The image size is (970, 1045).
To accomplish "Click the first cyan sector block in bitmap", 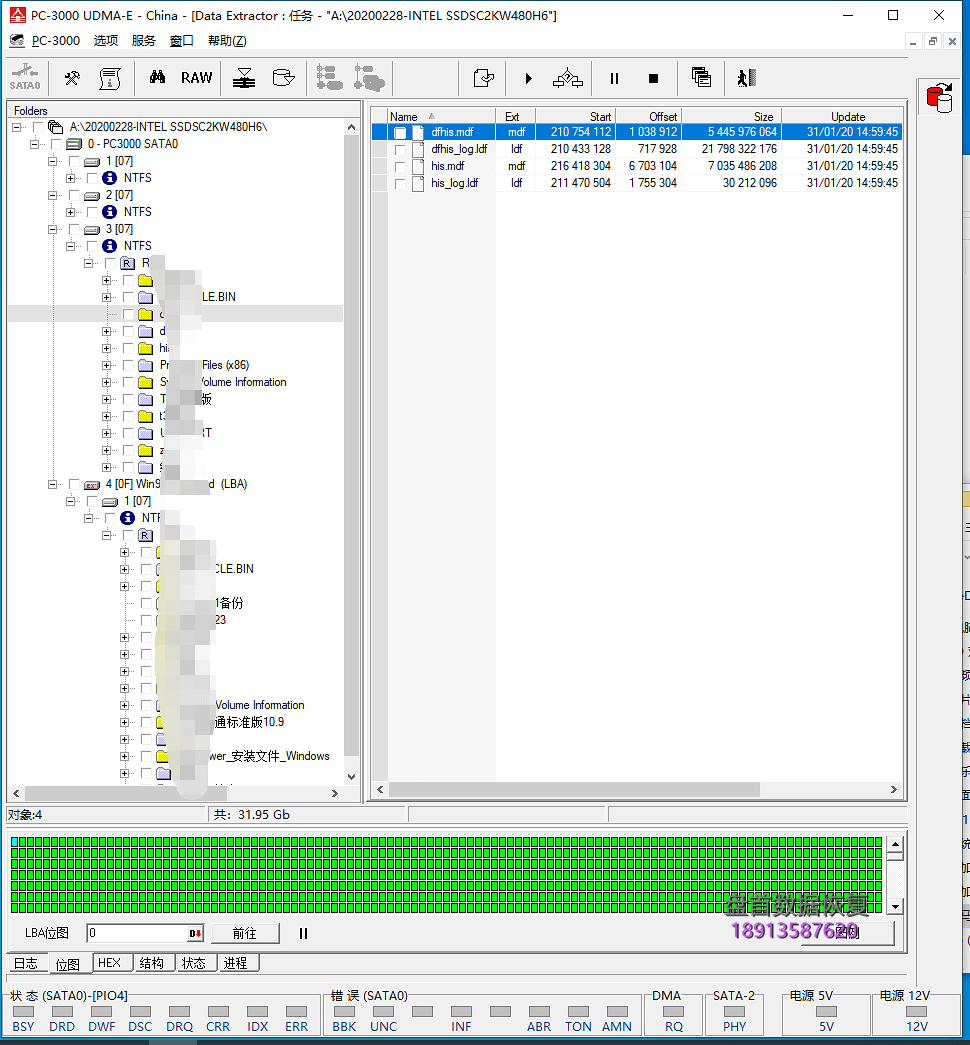I will pos(15,842).
